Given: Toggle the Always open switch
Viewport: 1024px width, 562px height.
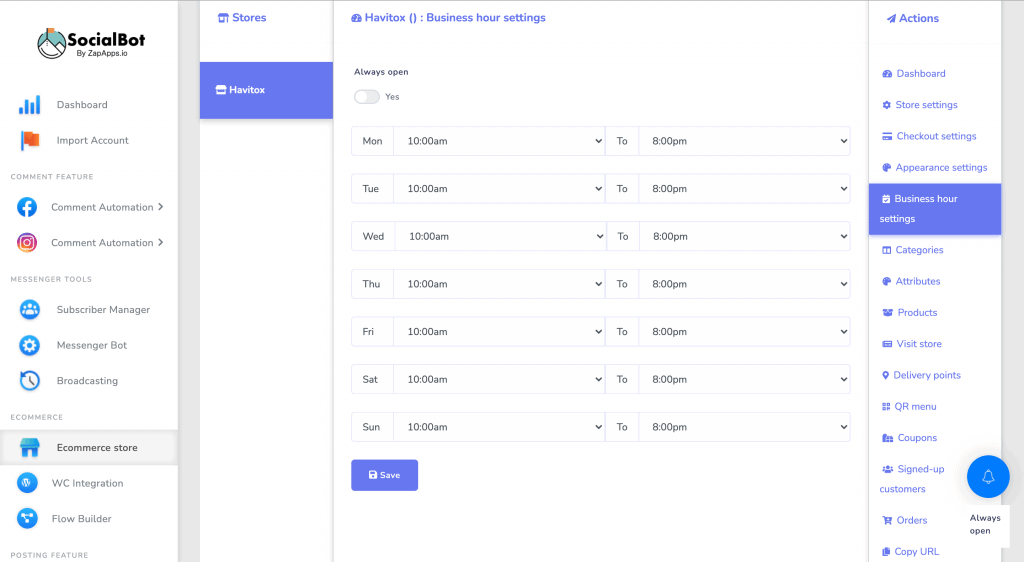Looking at the screenshot, I should click(x=366, y=97).
